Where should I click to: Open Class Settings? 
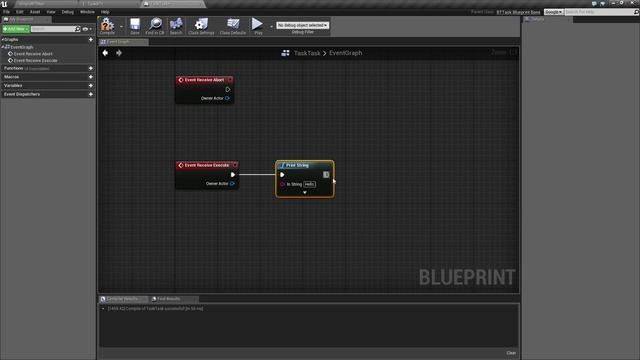pos(201,26)
